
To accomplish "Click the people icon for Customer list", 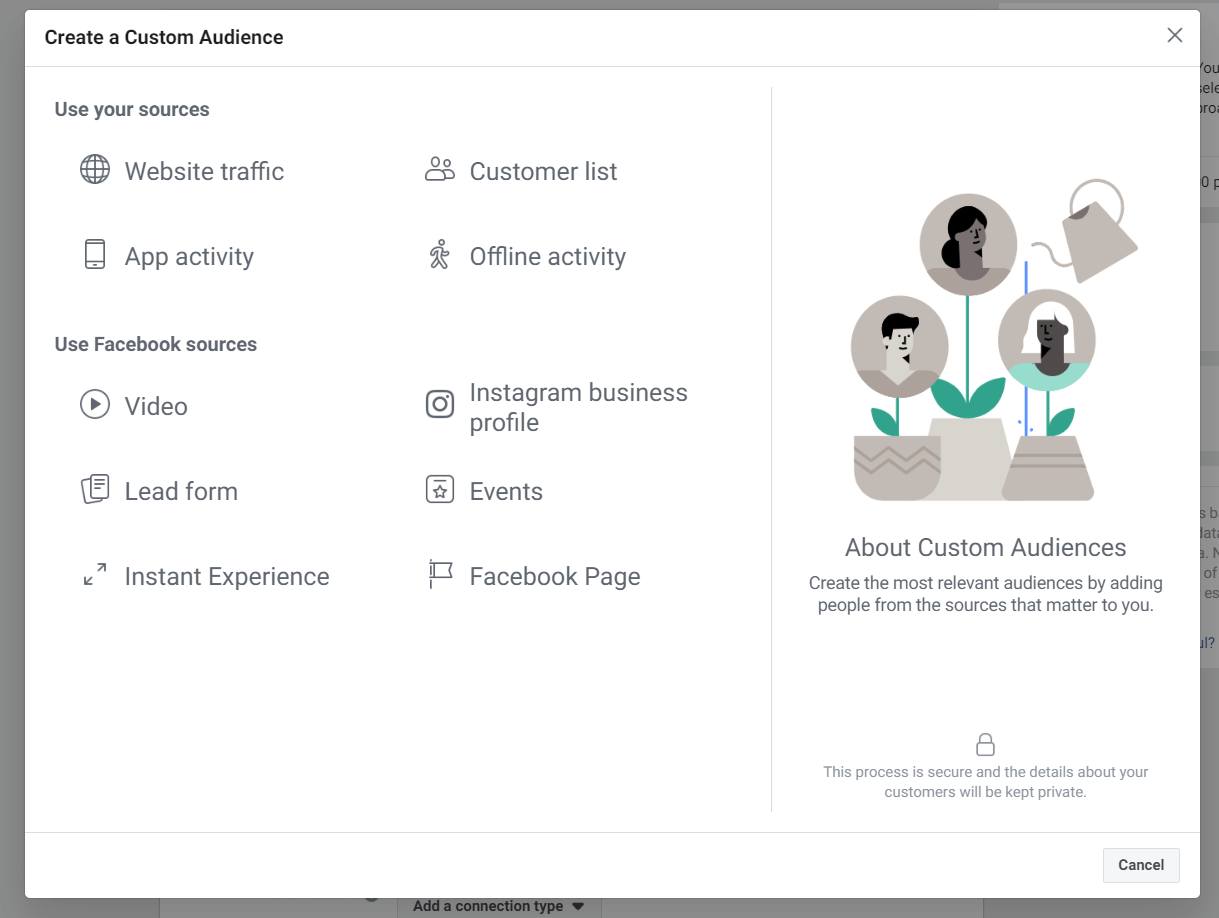I will (x=440, y=169).
